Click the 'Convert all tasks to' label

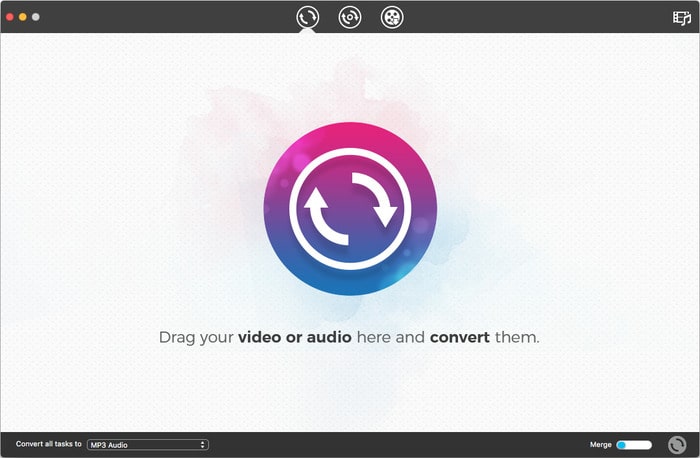(49, 444)
